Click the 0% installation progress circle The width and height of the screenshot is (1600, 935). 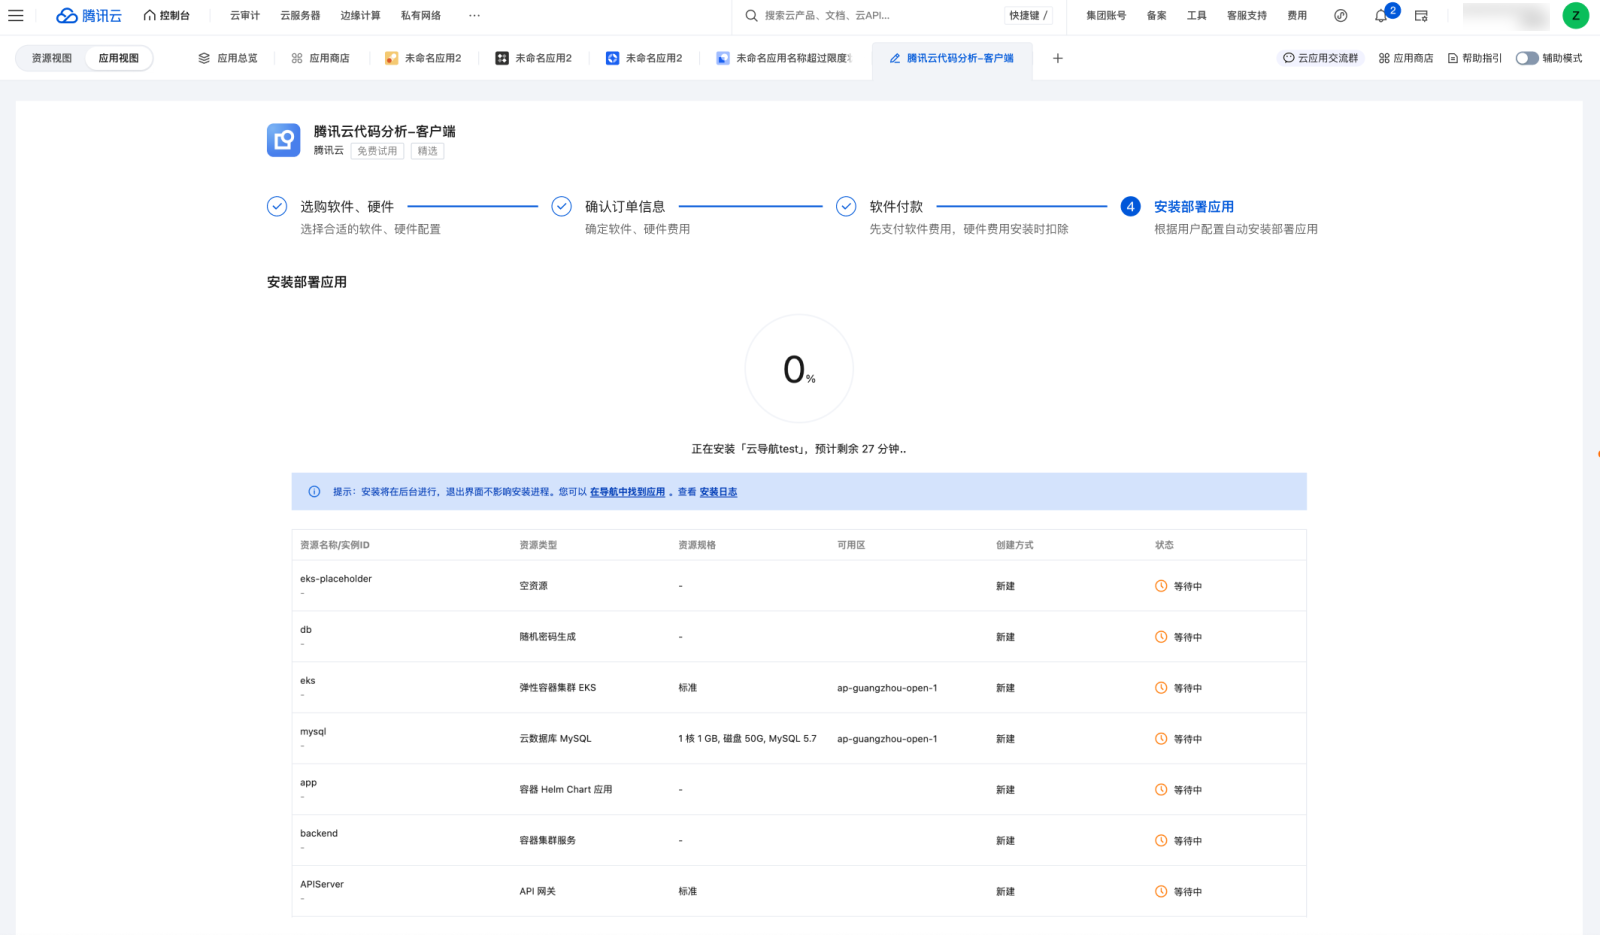[x=799, y=369]
